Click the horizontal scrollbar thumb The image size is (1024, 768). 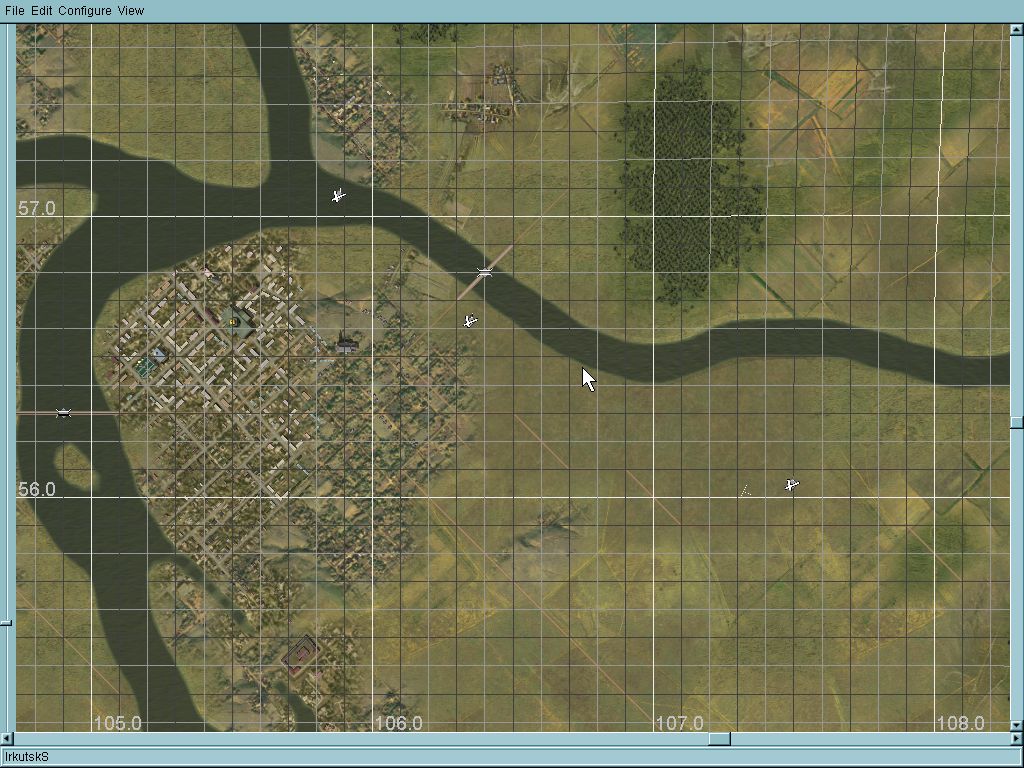[720, 739]
